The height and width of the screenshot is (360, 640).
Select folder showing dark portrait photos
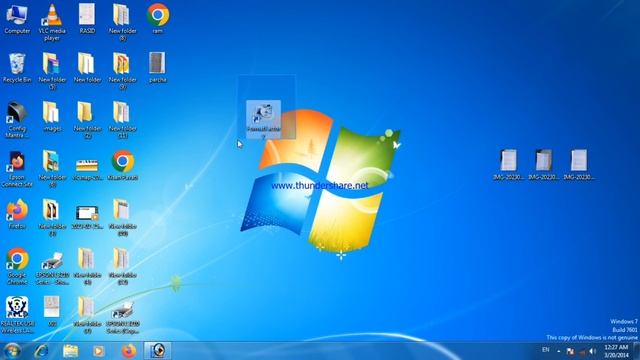coord(52,217)
